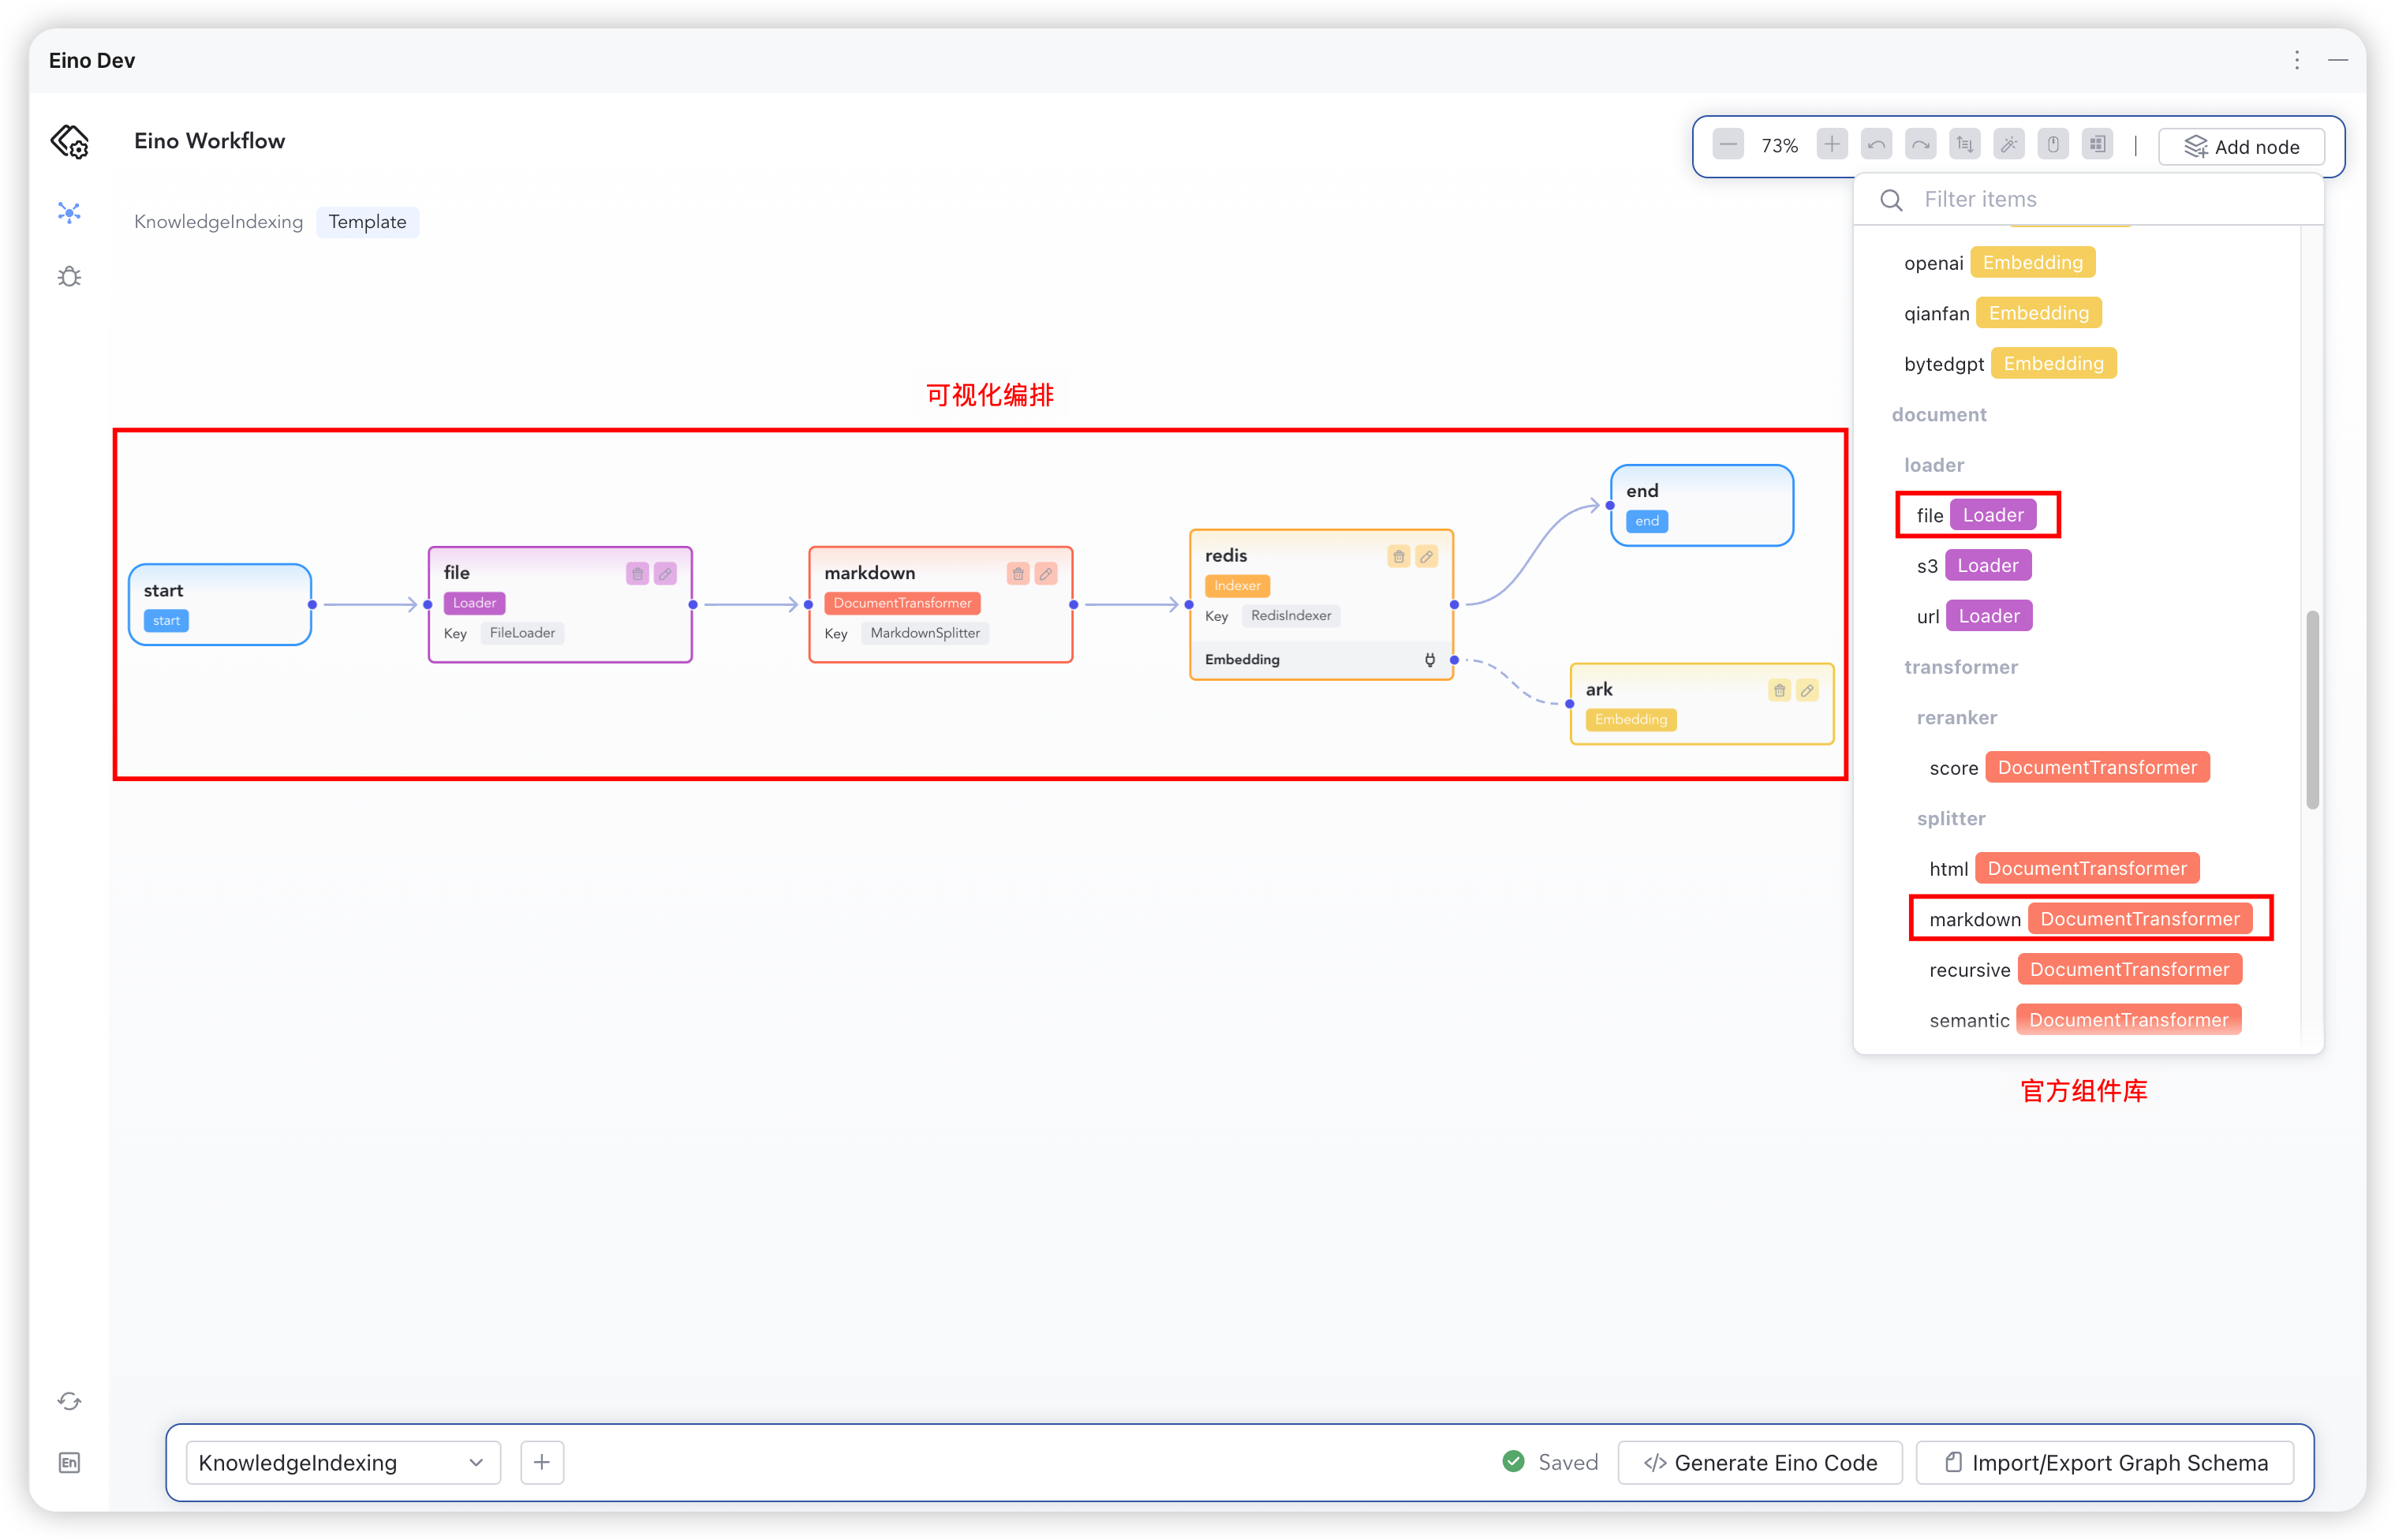Click the component list vertical scrollbar

click(x=2312, y=710)
